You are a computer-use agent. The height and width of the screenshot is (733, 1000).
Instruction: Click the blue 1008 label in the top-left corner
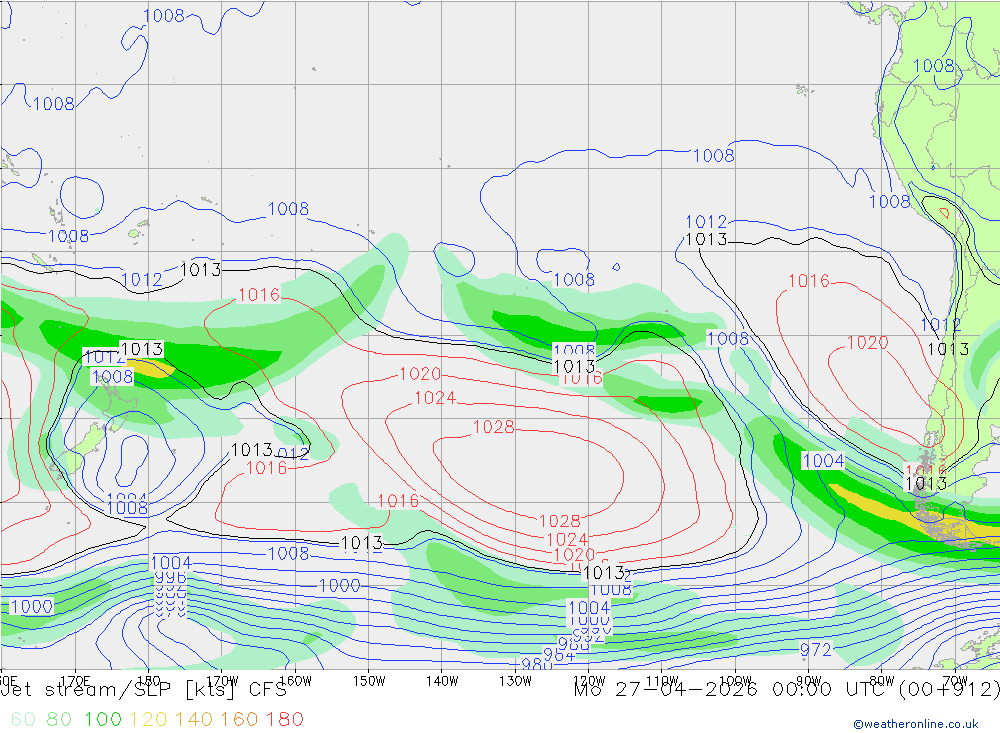164,15
